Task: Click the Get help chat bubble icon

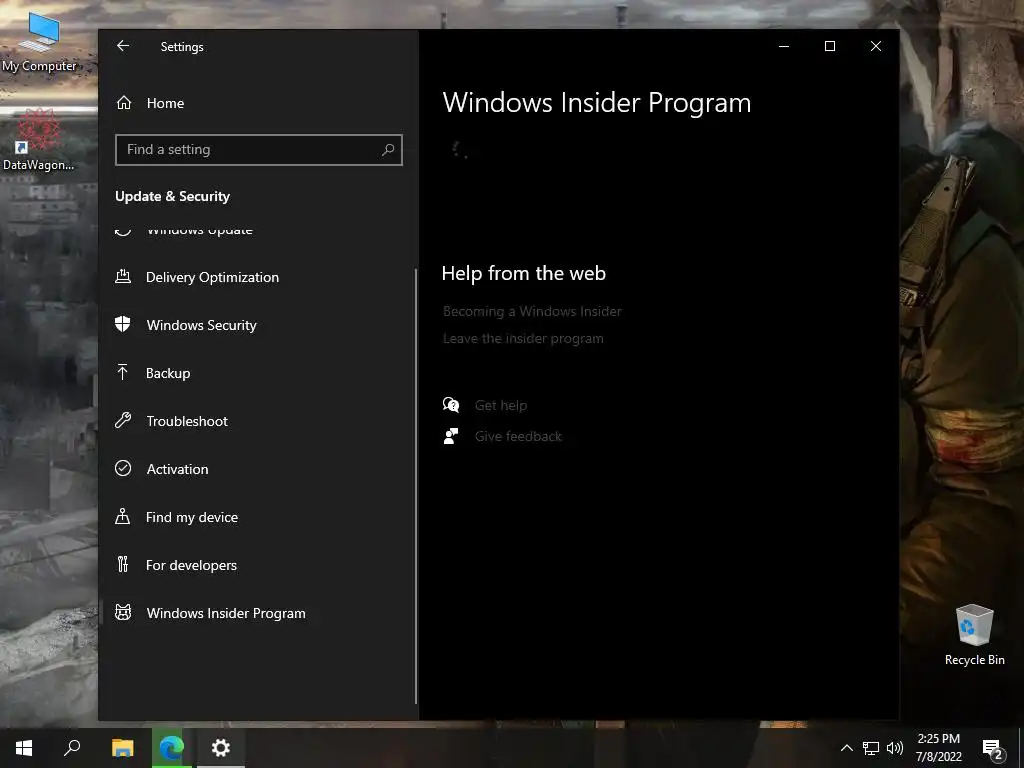Action: point(451,405)
